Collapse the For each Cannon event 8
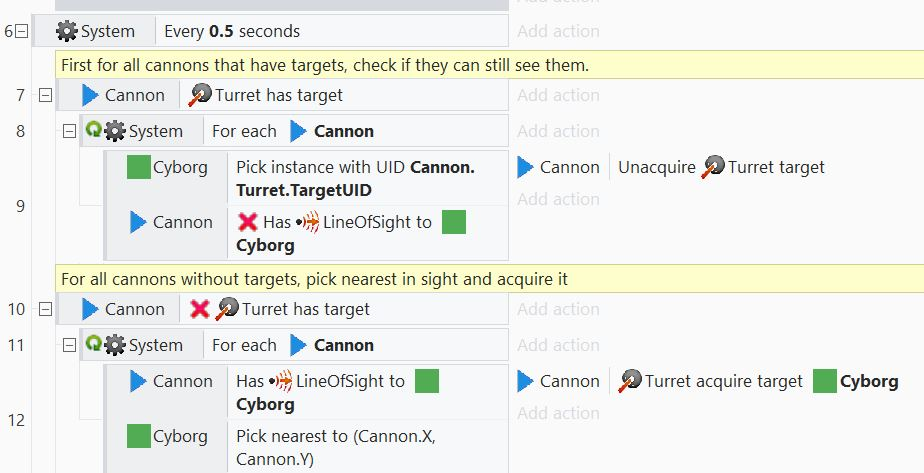Screen dimensions: 924x473 (x=70, y=131)
